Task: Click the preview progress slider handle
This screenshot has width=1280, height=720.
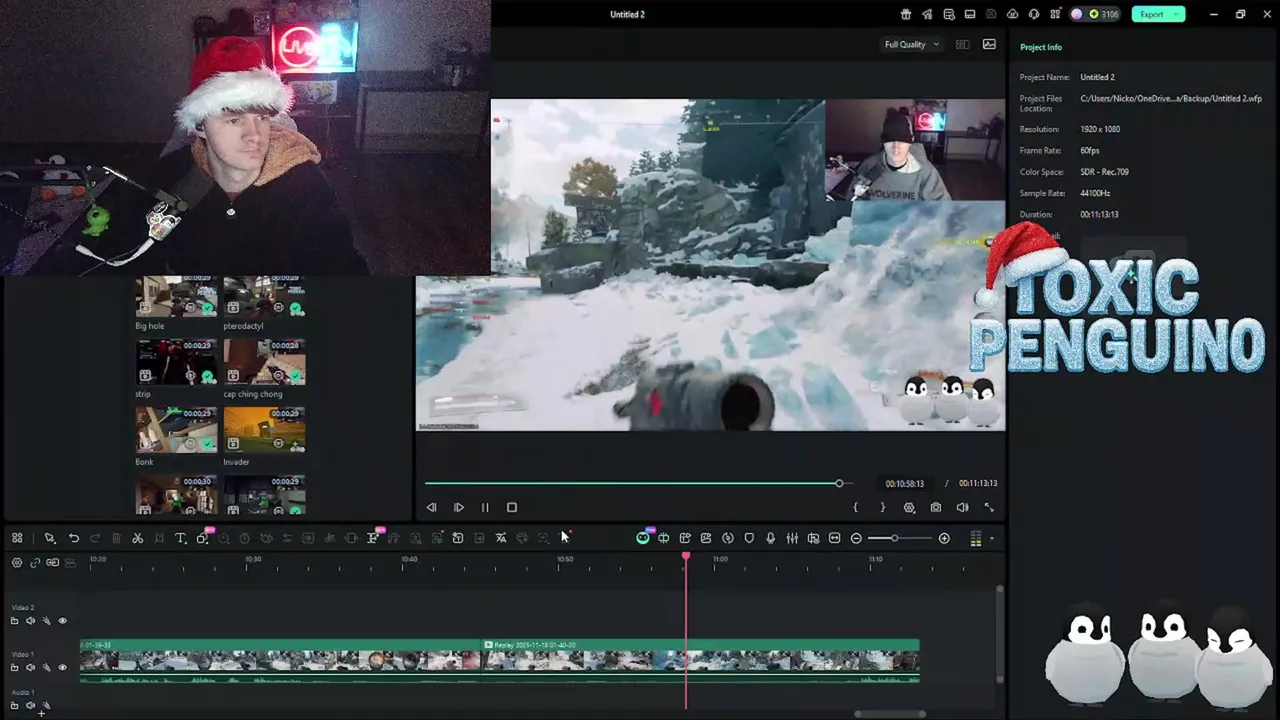Action: [x=839, y=483]
